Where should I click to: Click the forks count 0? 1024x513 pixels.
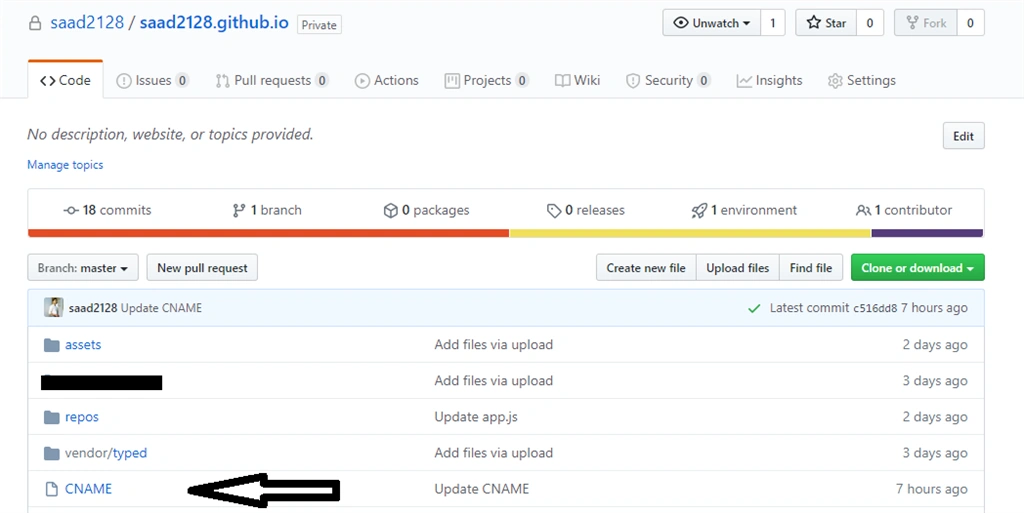(970, 23)
